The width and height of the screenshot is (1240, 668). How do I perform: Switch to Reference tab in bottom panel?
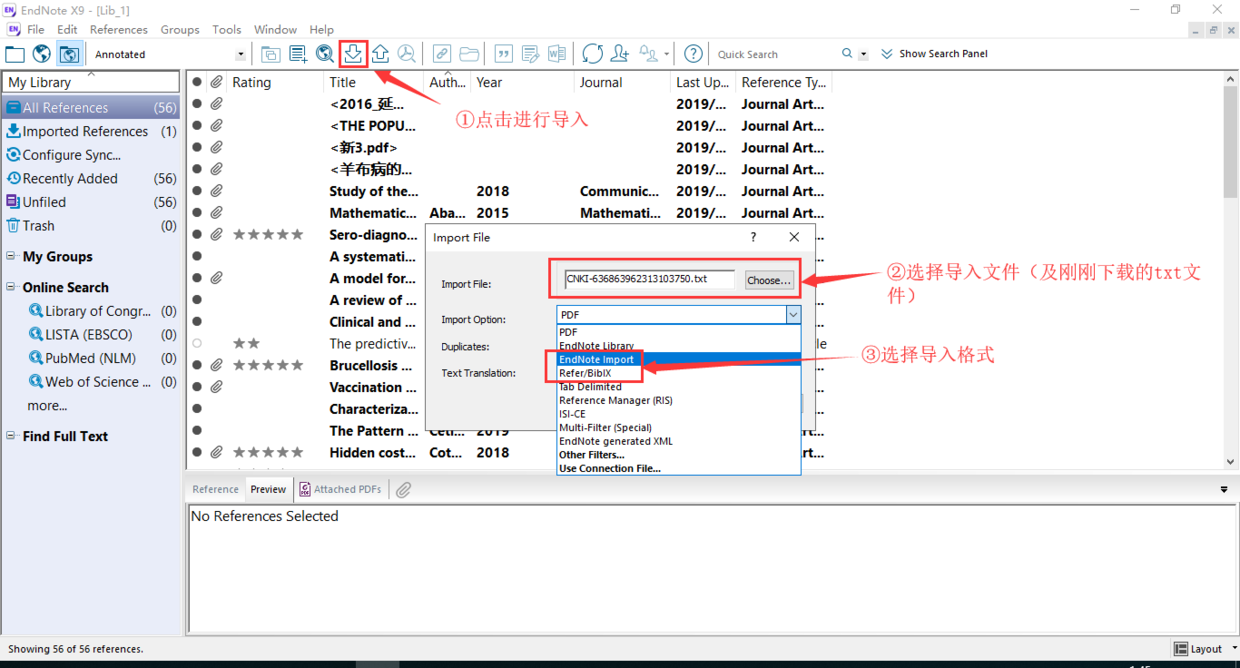[215, 489]
